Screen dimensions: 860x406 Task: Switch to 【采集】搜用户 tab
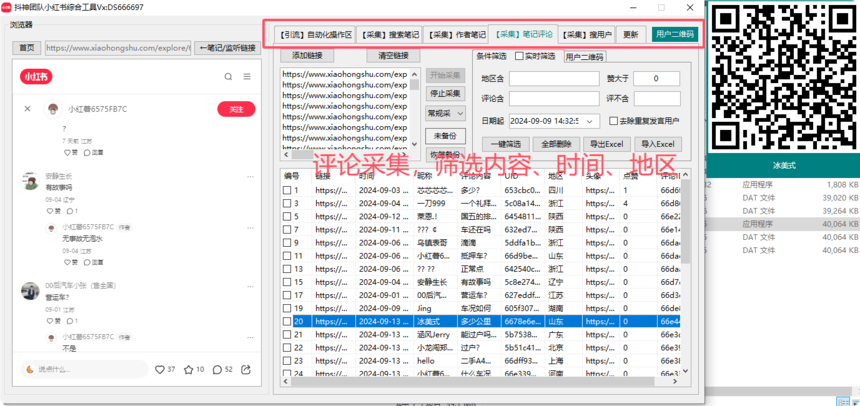(587, 35)
